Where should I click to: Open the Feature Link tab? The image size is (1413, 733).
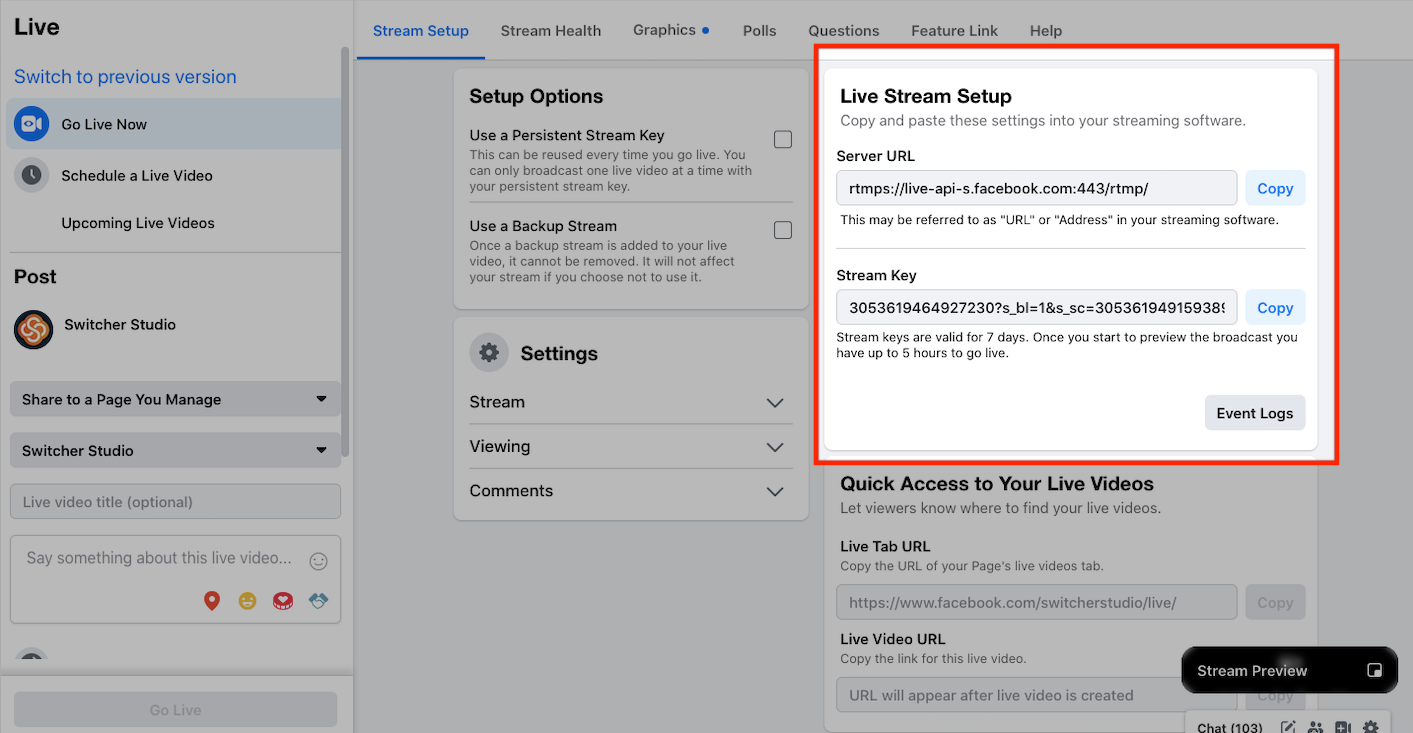tap(954, 30)
